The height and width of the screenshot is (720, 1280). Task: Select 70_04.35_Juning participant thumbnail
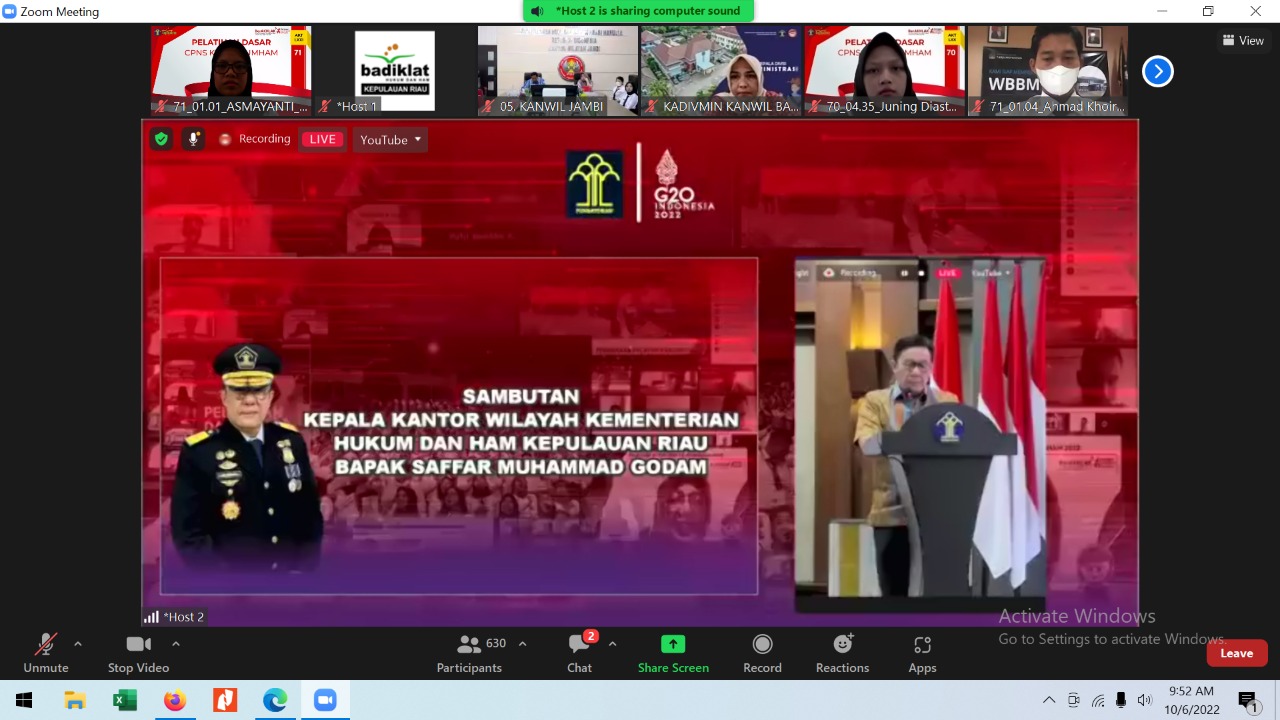(x=885, y=71)
